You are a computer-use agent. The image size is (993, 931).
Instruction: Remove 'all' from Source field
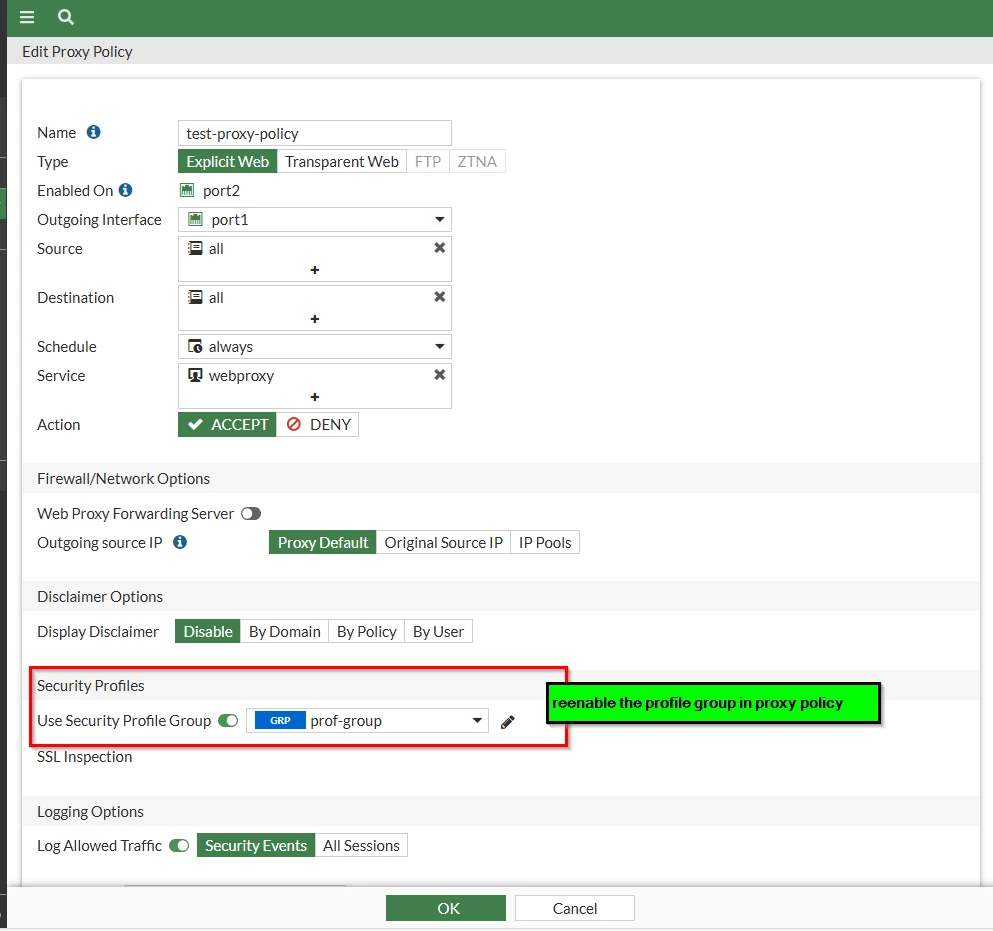tap(439, 248)
